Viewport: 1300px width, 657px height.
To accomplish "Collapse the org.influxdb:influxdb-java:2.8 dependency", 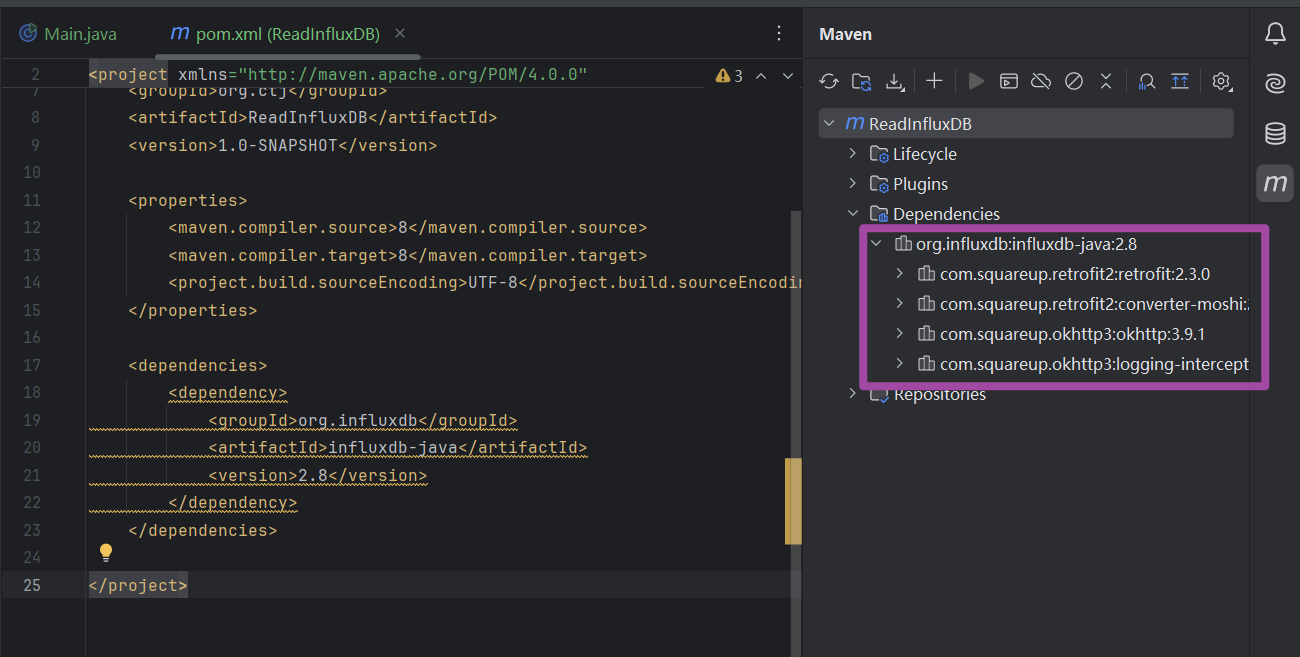I will coord(876,244).
